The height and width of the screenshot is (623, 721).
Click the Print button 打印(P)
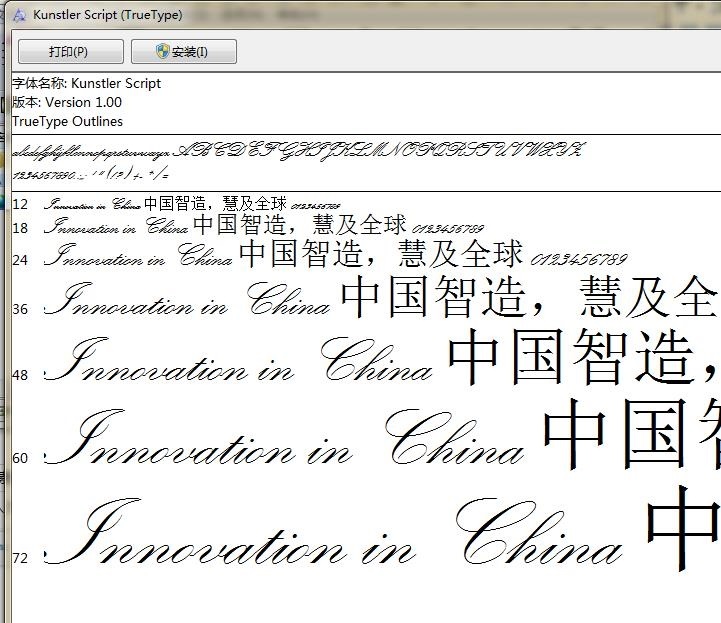(x=71, y=51)
